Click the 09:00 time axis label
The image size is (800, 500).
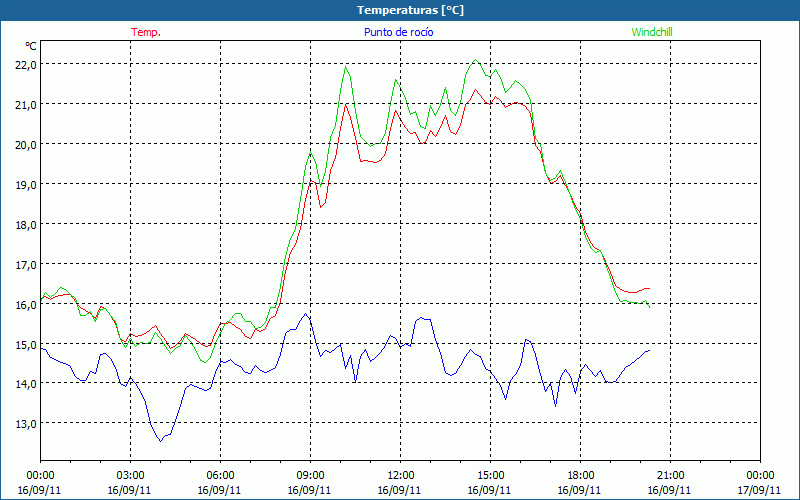310,476
